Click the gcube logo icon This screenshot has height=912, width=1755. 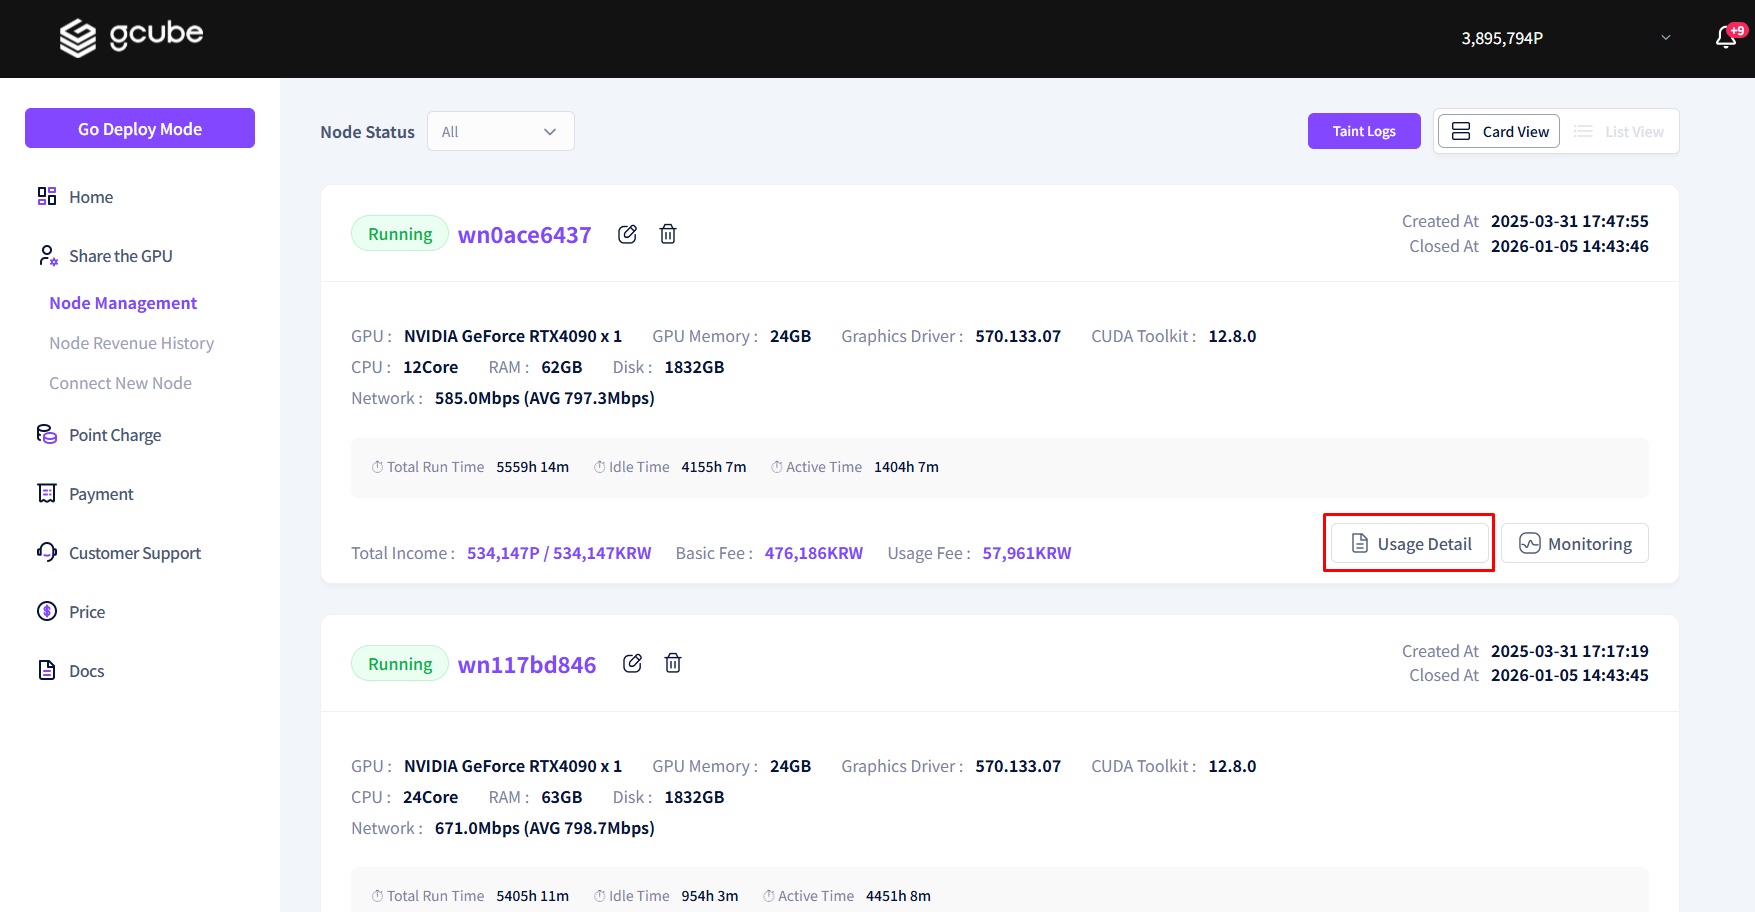point(78,38)
